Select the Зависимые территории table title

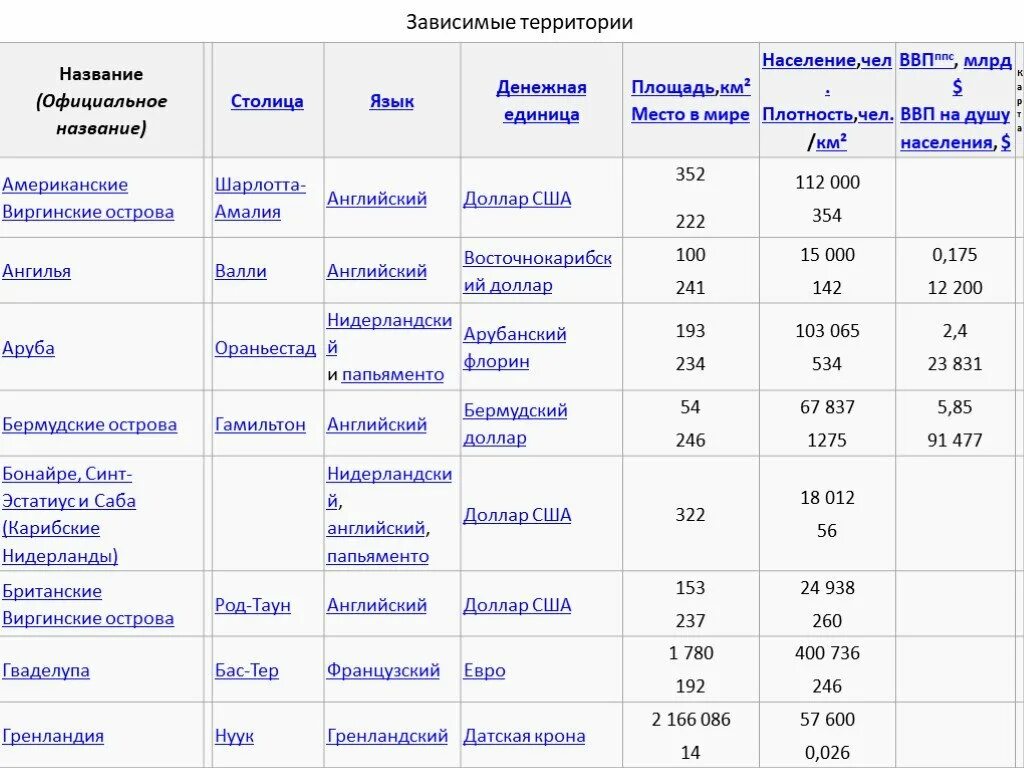click(x=519, y=22)
